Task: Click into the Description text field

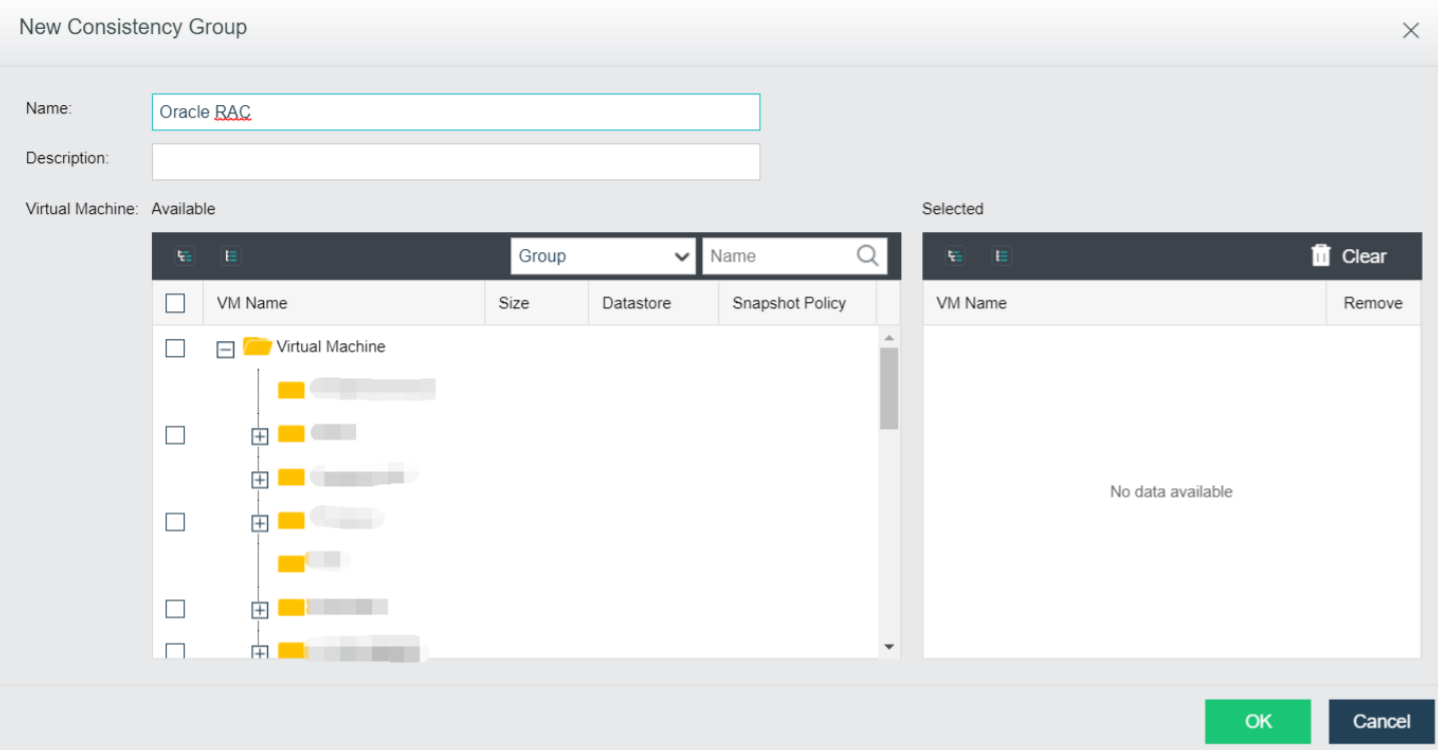Action: (456, 162)
